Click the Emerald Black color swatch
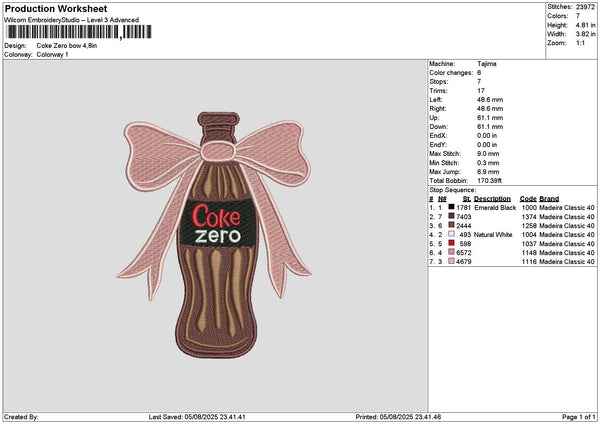Image resolution: width=600 pixels, height=424 pixels. pyautogui.click(x=452, y=207)
